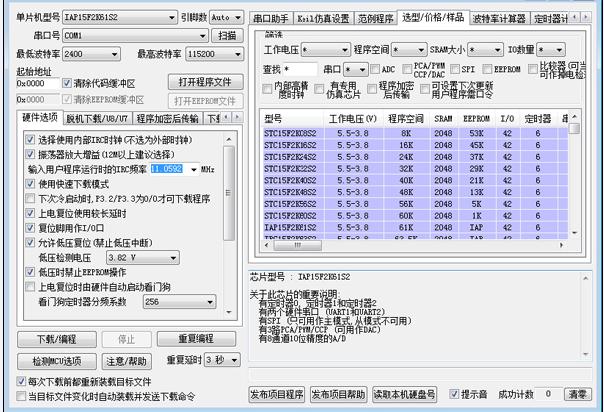Image resolution: width=604 pixels, height=412 pixels.
Task: Open 最低波特率 2400 dropdown
Action: tap(91, 54)
